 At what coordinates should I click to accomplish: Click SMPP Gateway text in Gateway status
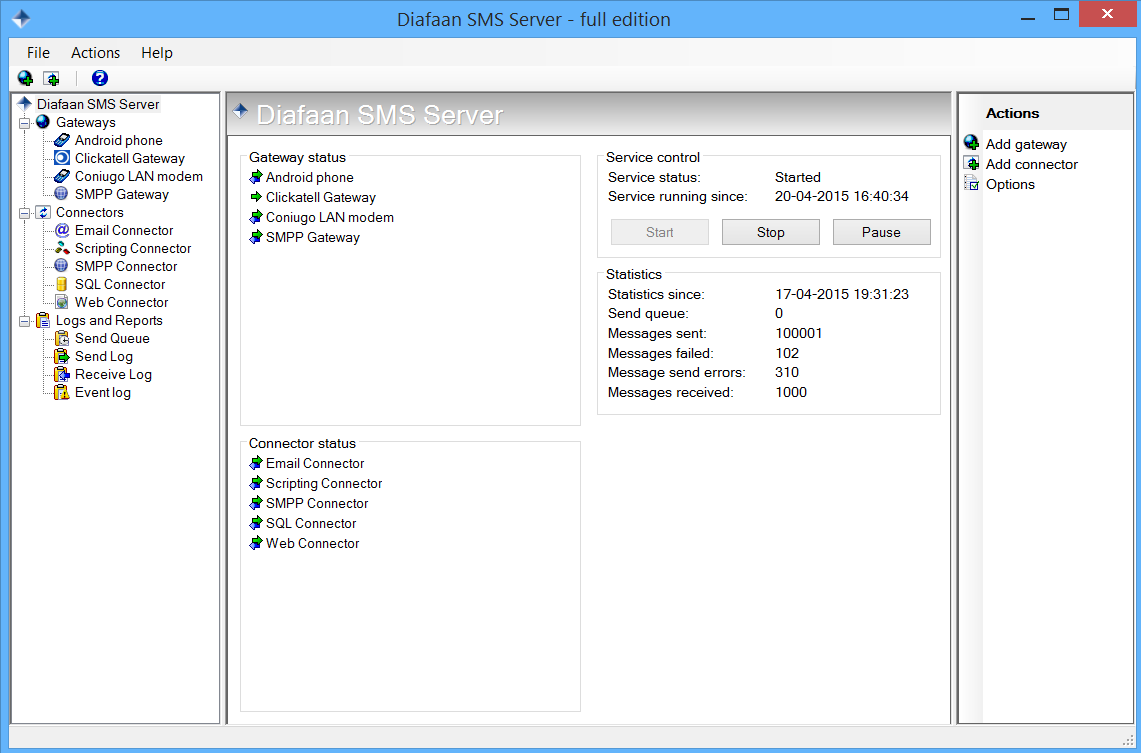tap(313, 237)
